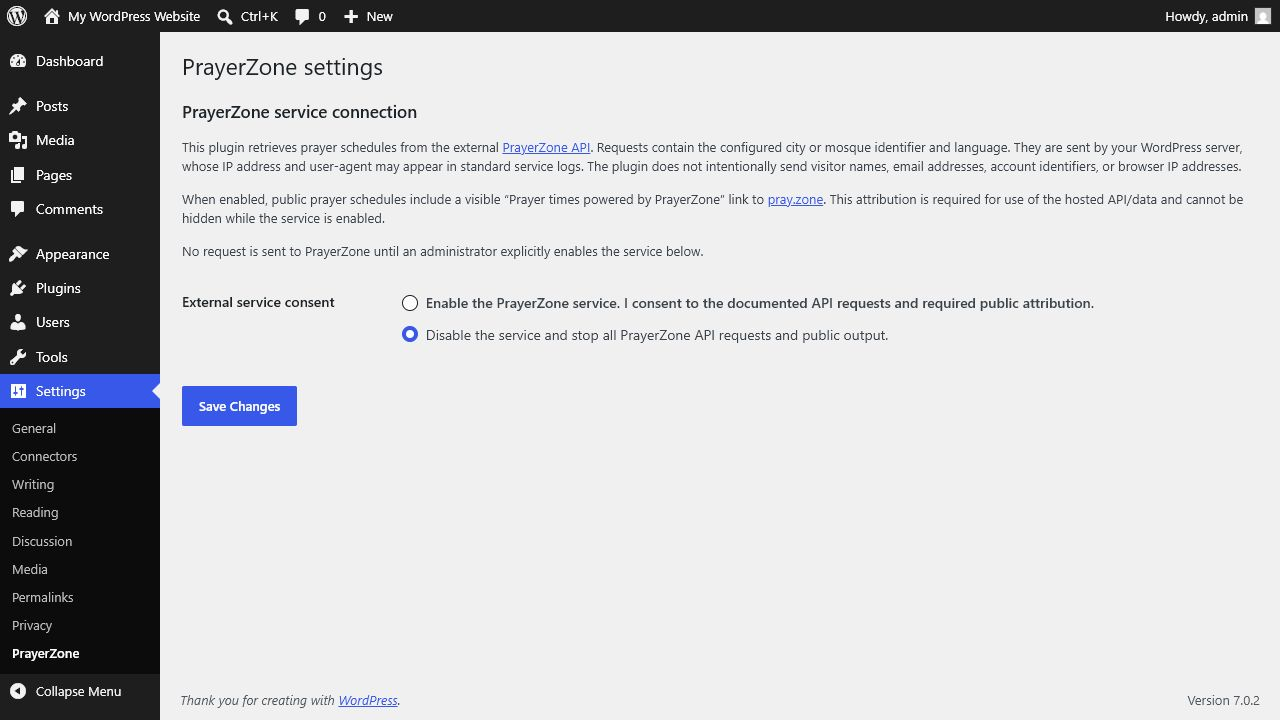Select Disable the service radio option
The width and height of the screenshot is (1280, 720).
[x=410, y=335]
